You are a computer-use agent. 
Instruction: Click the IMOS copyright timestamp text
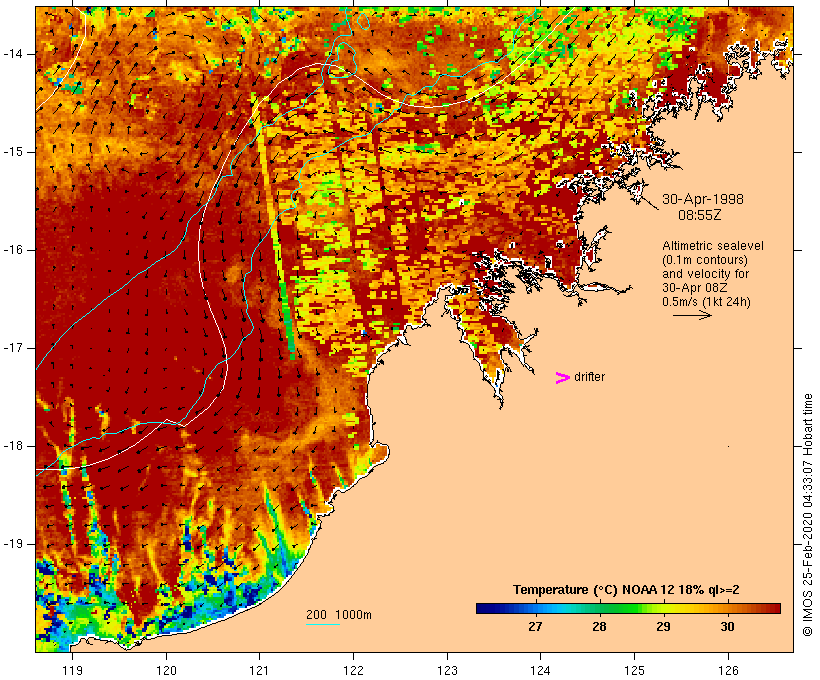[808, 515]
